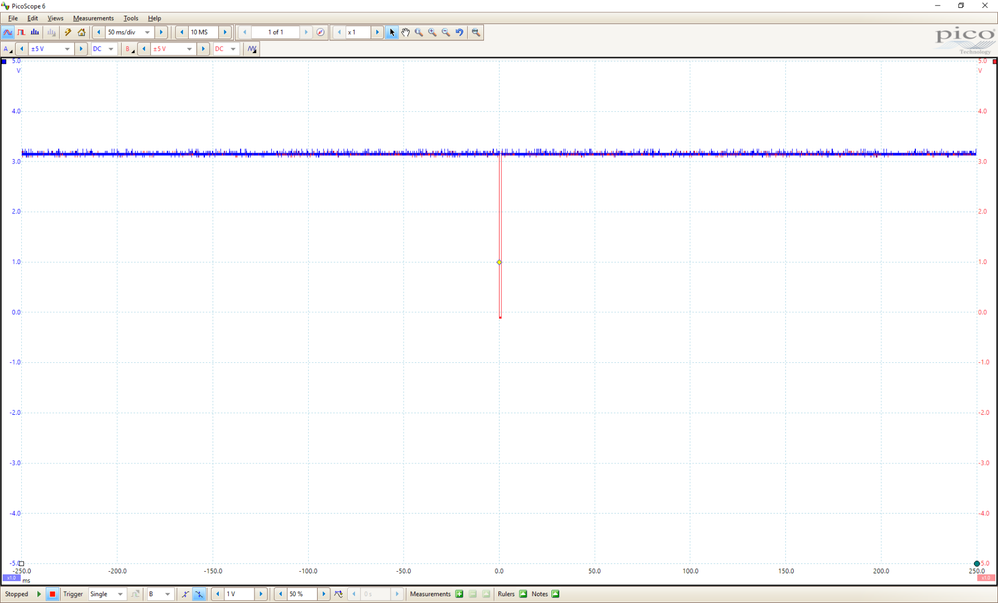This screenshot has height=603, width=998.
Task: Click the red x1.0 axis scale button
Action: tap(986, 578)
